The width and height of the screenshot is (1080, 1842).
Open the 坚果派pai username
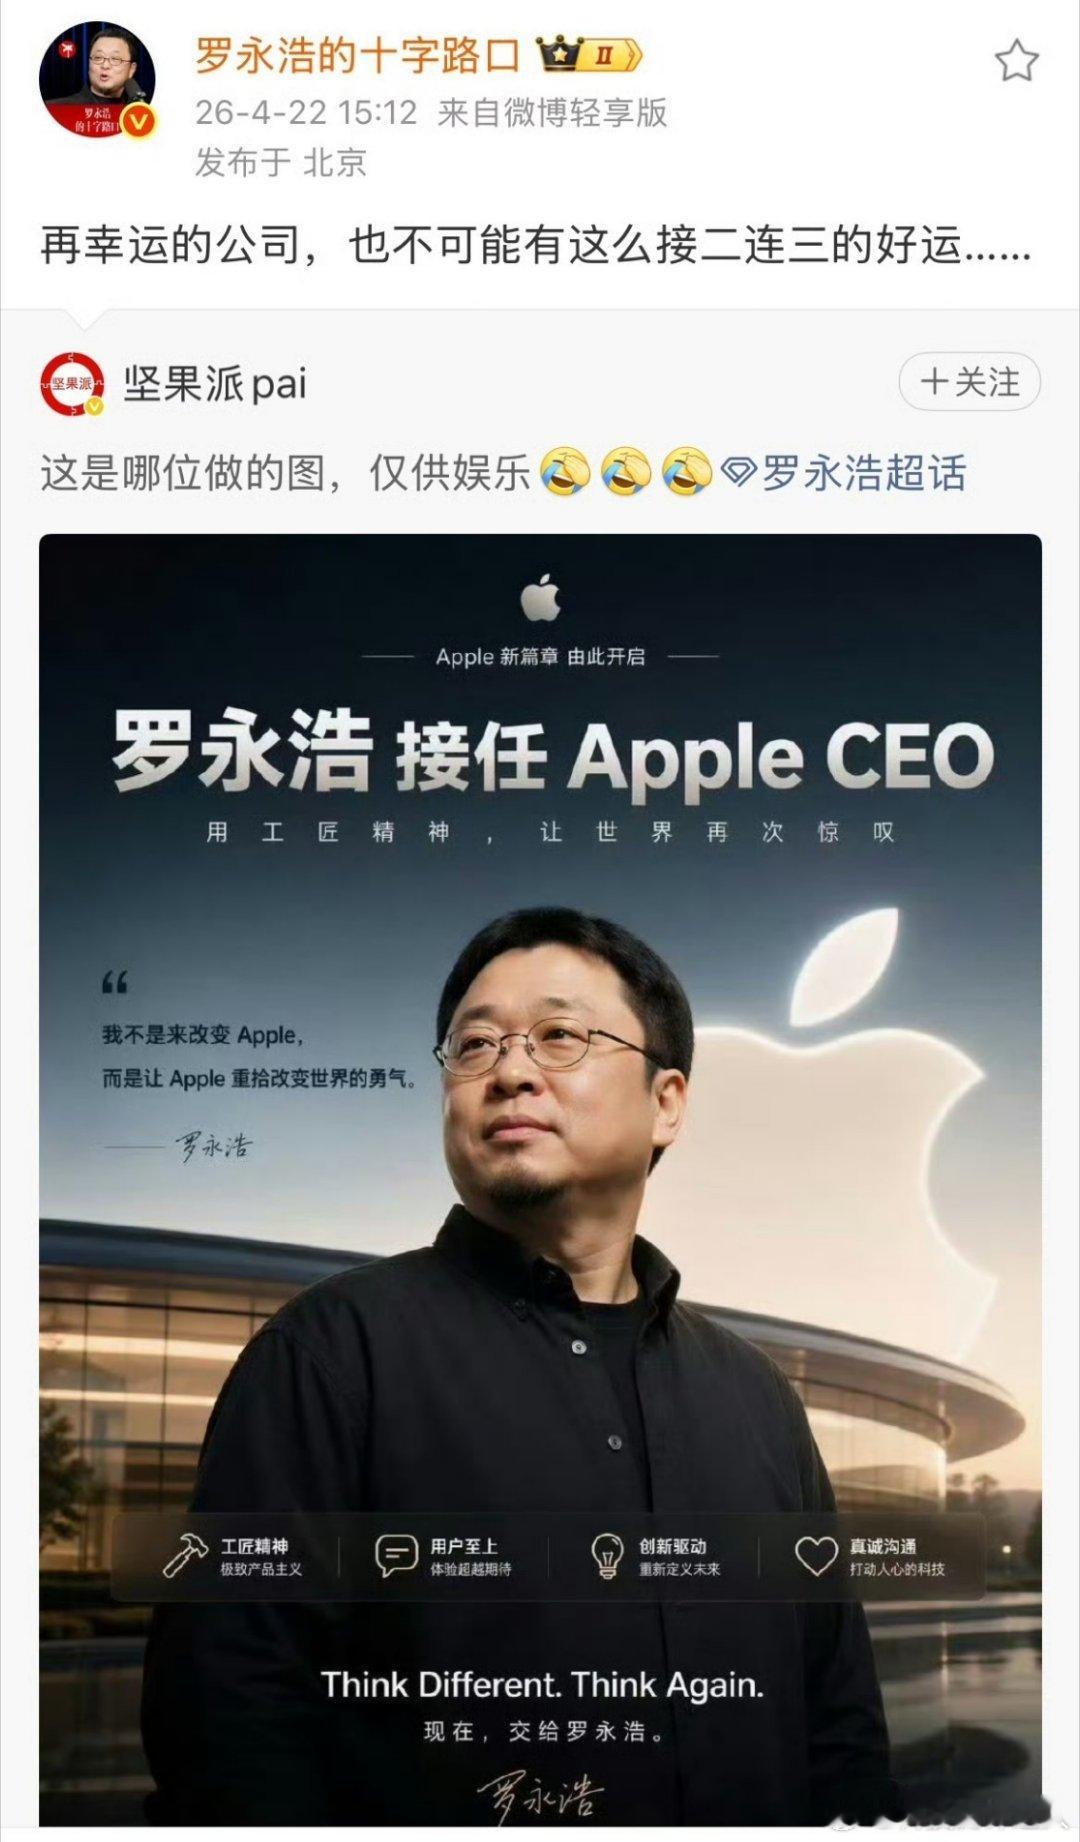[215, 383]
